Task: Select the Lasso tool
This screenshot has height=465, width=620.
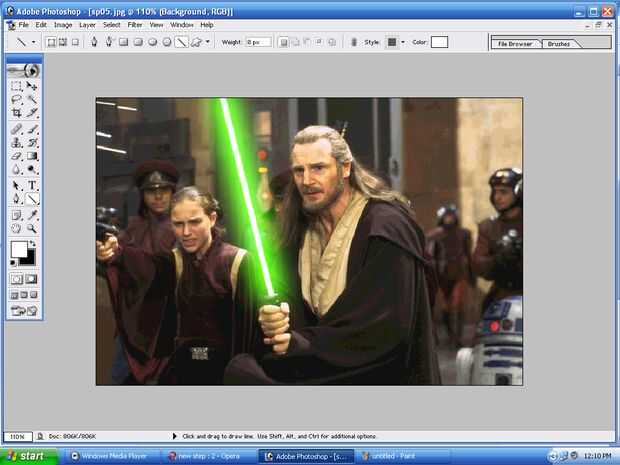Action: click(16, 99)
